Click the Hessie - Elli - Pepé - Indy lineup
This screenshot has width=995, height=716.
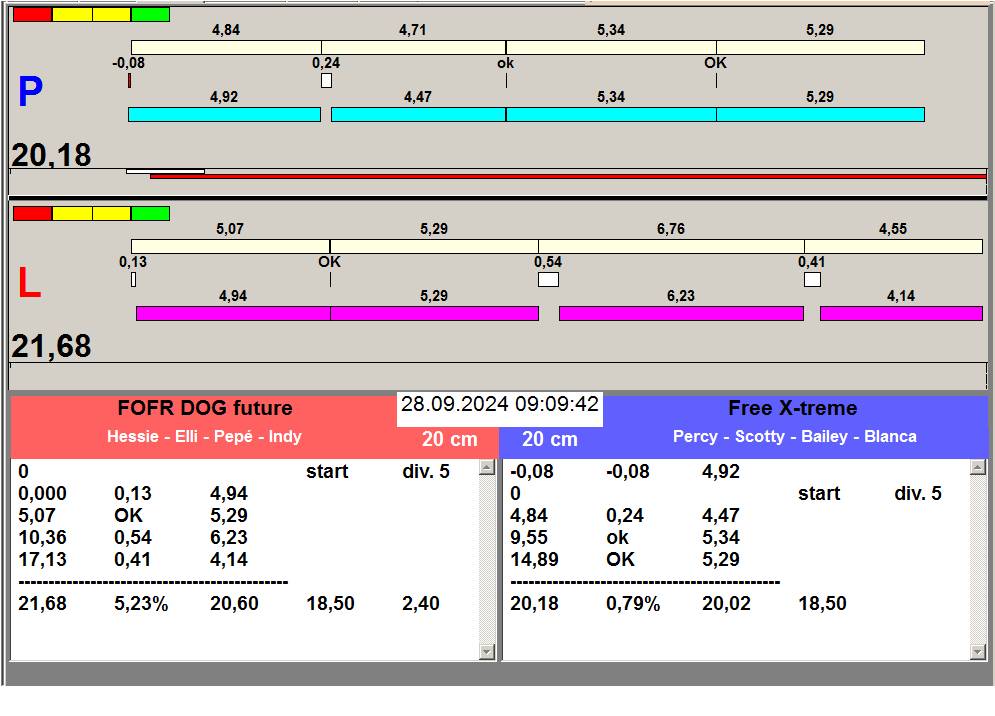click(204, 437)
